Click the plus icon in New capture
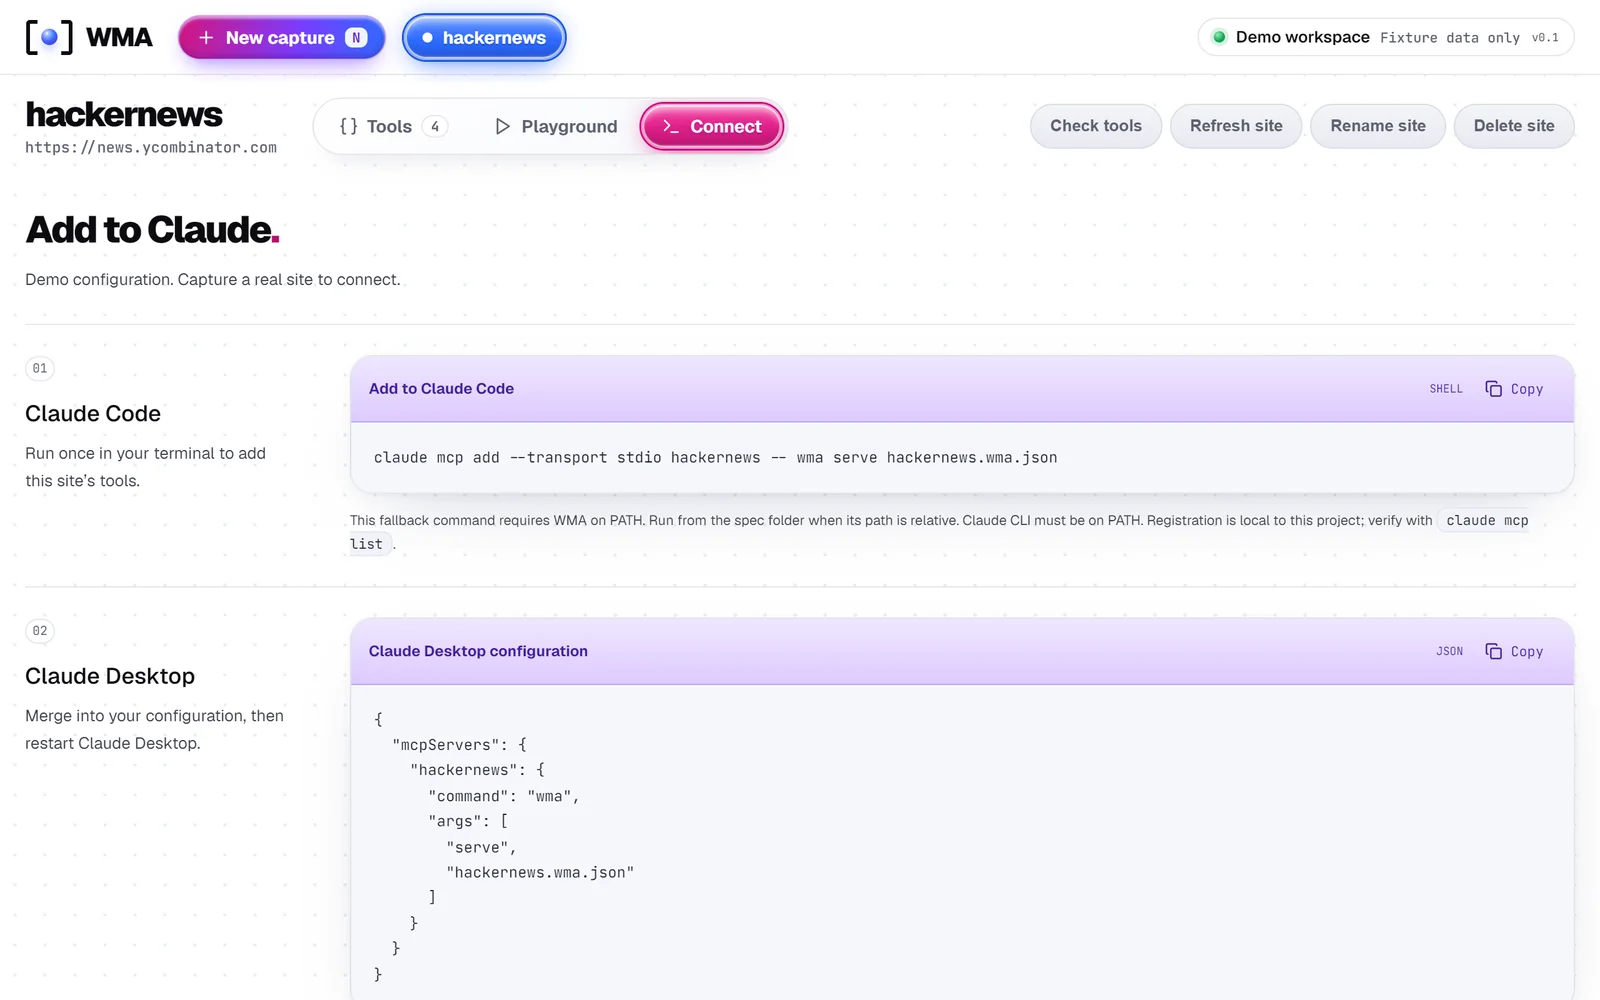 tap(206, 38)
